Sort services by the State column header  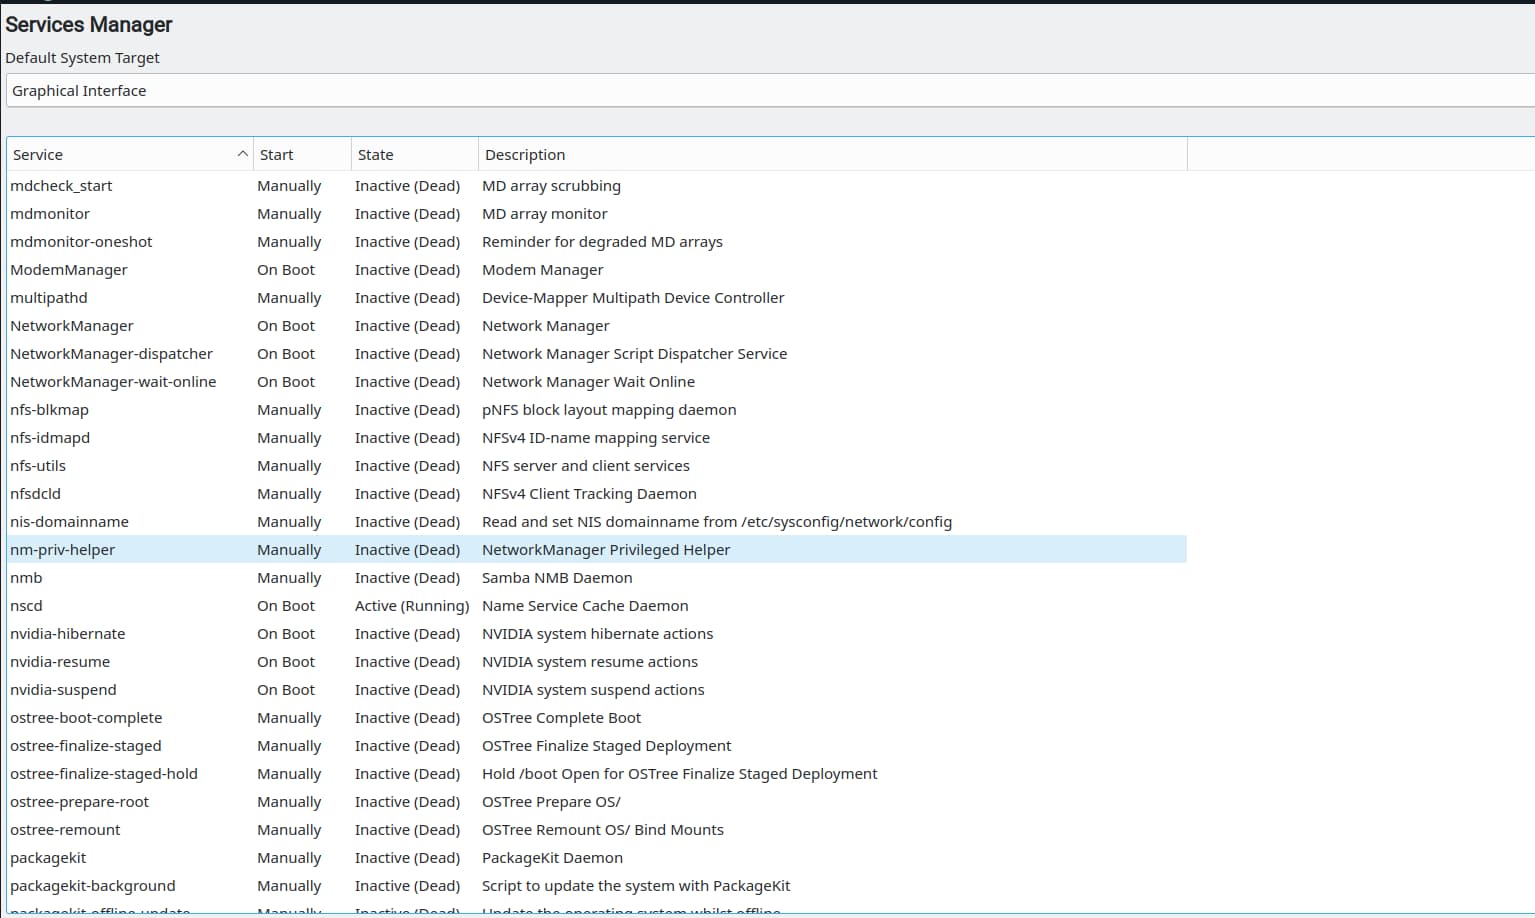click(374, 154)
